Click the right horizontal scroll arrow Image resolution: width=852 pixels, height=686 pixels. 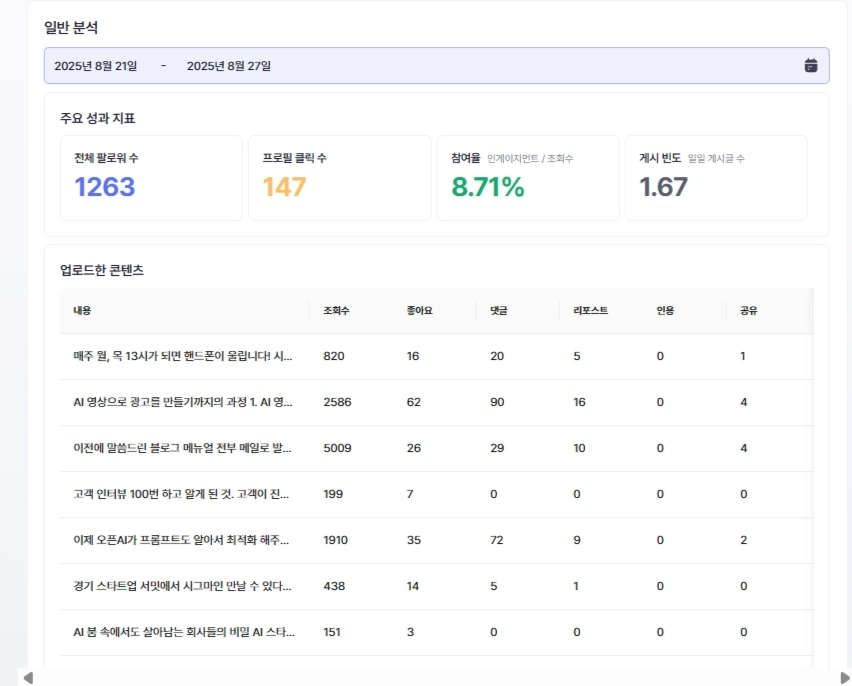[x=845, y=678]
